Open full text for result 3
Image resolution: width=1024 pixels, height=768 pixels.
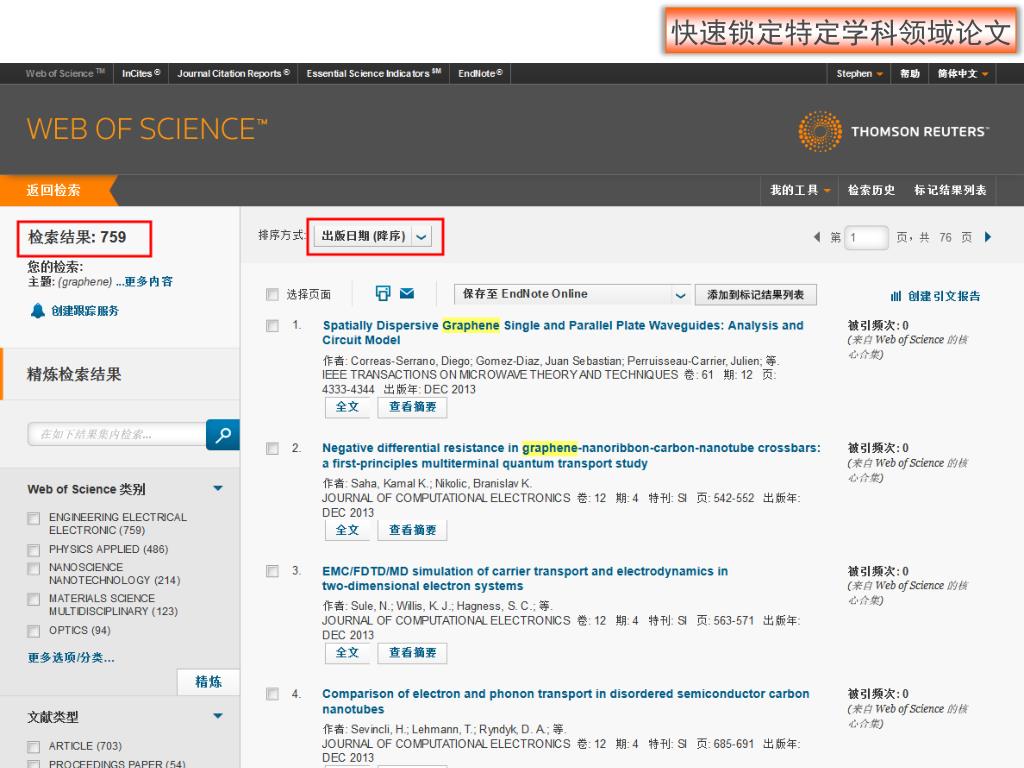347,652
